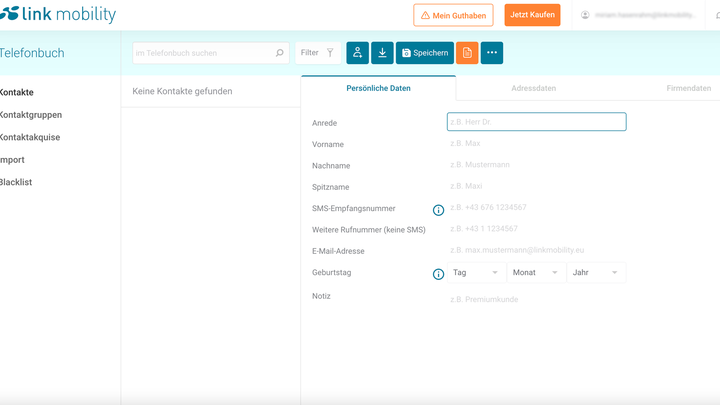Click the orange document icon button
This screenshot has height=405, width=720.
(x=467, y=53)
